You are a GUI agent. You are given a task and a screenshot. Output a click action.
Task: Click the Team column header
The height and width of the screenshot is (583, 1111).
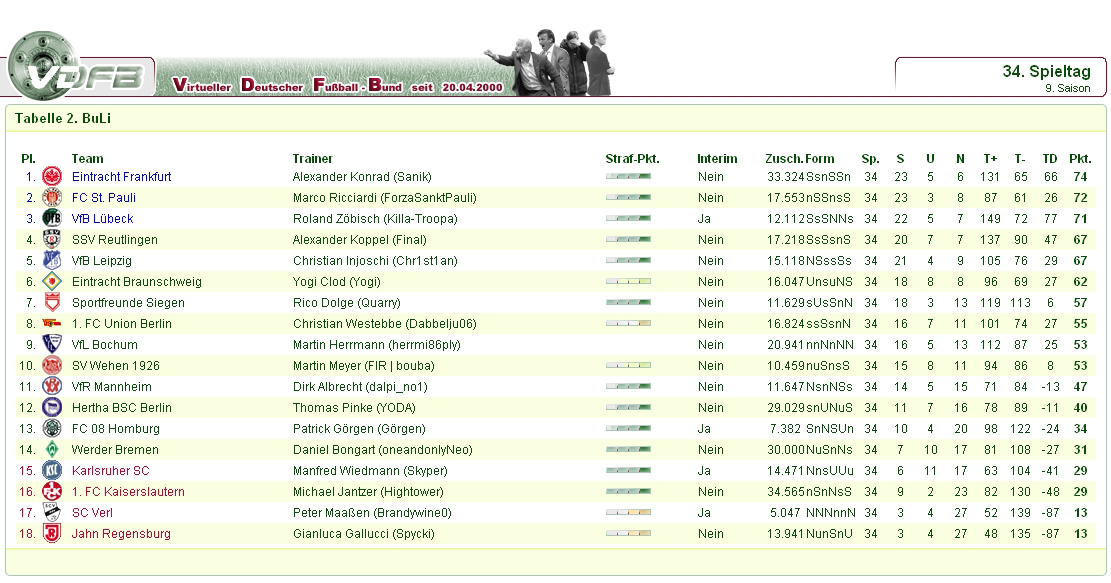pos(87,159)
